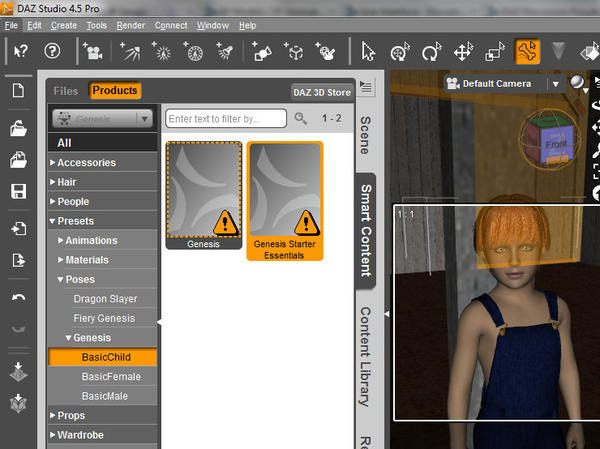This screenshot has height=449, width=600.
Task: Collapse the Presets category
Action: point(53,221)
